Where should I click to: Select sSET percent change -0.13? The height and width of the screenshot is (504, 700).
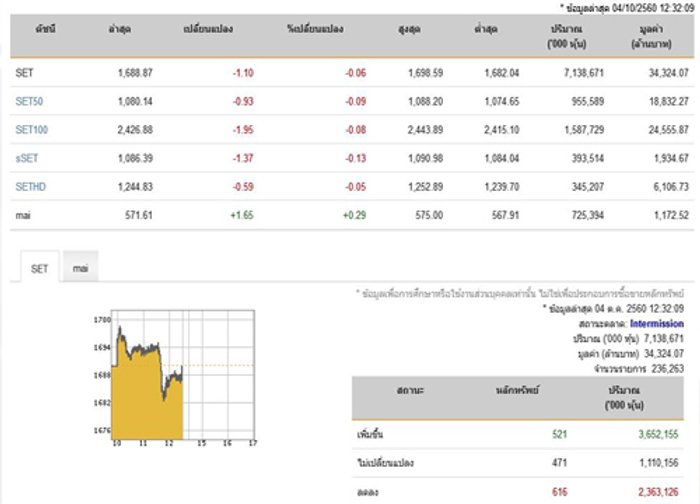[x=355, y=158]
